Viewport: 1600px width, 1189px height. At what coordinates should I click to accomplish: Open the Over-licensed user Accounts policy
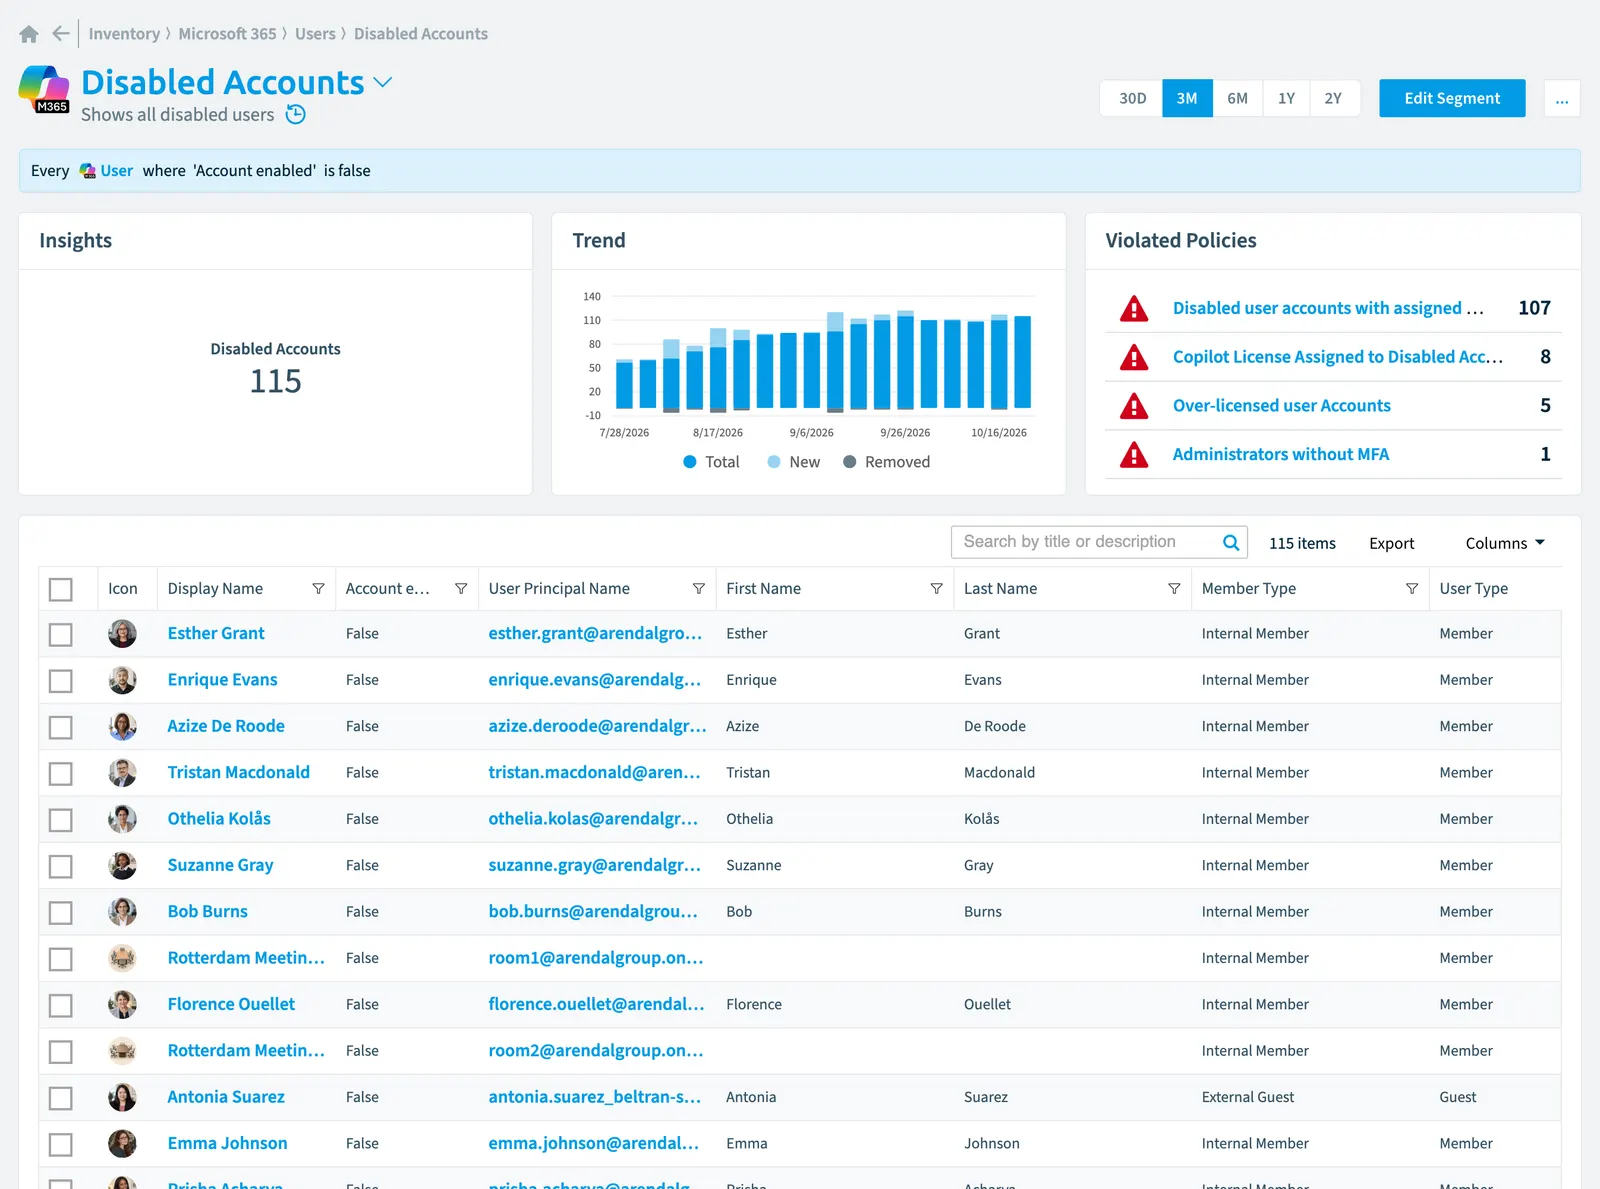[1281, 406]
